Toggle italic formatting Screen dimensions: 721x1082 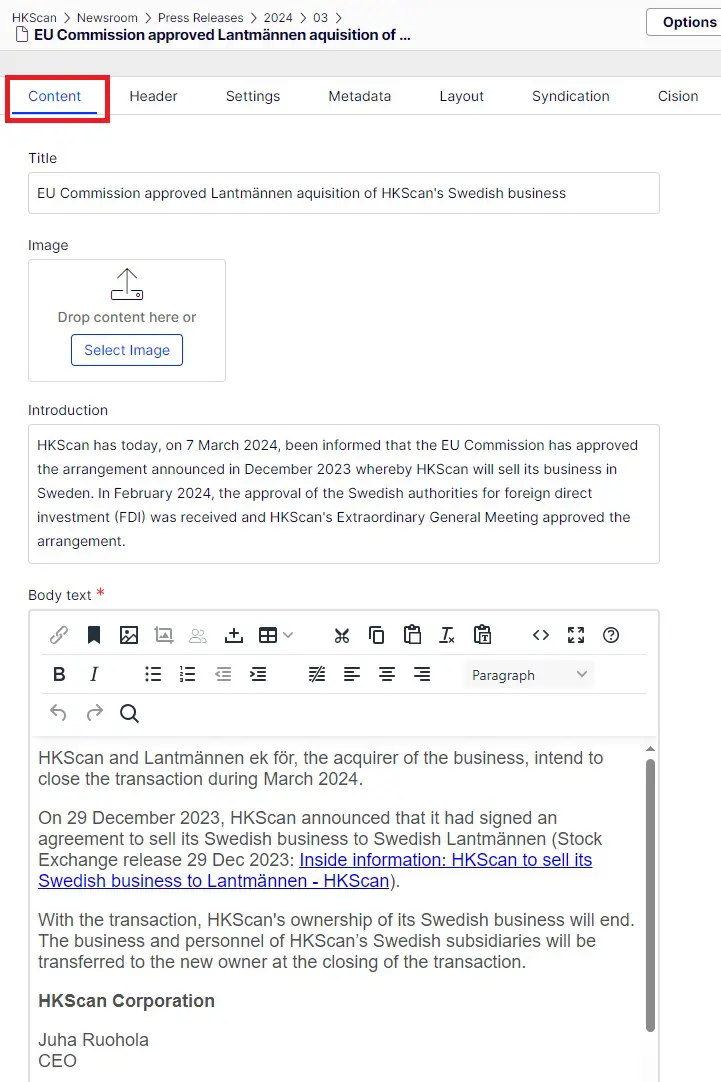[94, 674]
